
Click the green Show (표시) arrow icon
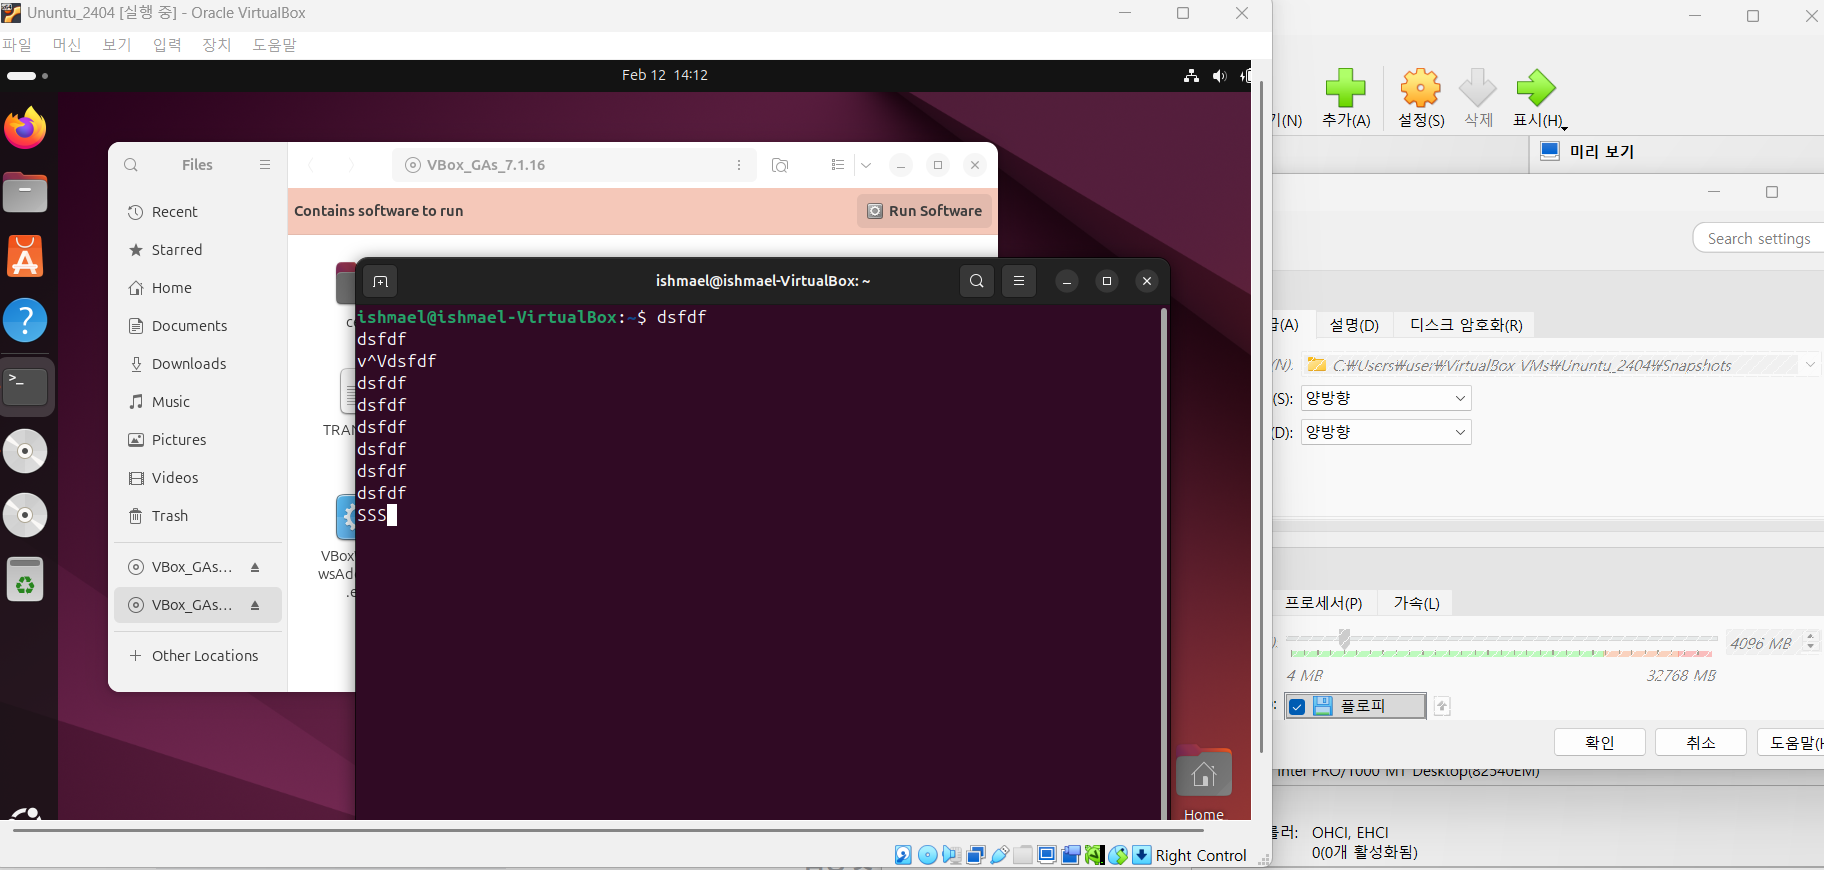point(1536,90)
